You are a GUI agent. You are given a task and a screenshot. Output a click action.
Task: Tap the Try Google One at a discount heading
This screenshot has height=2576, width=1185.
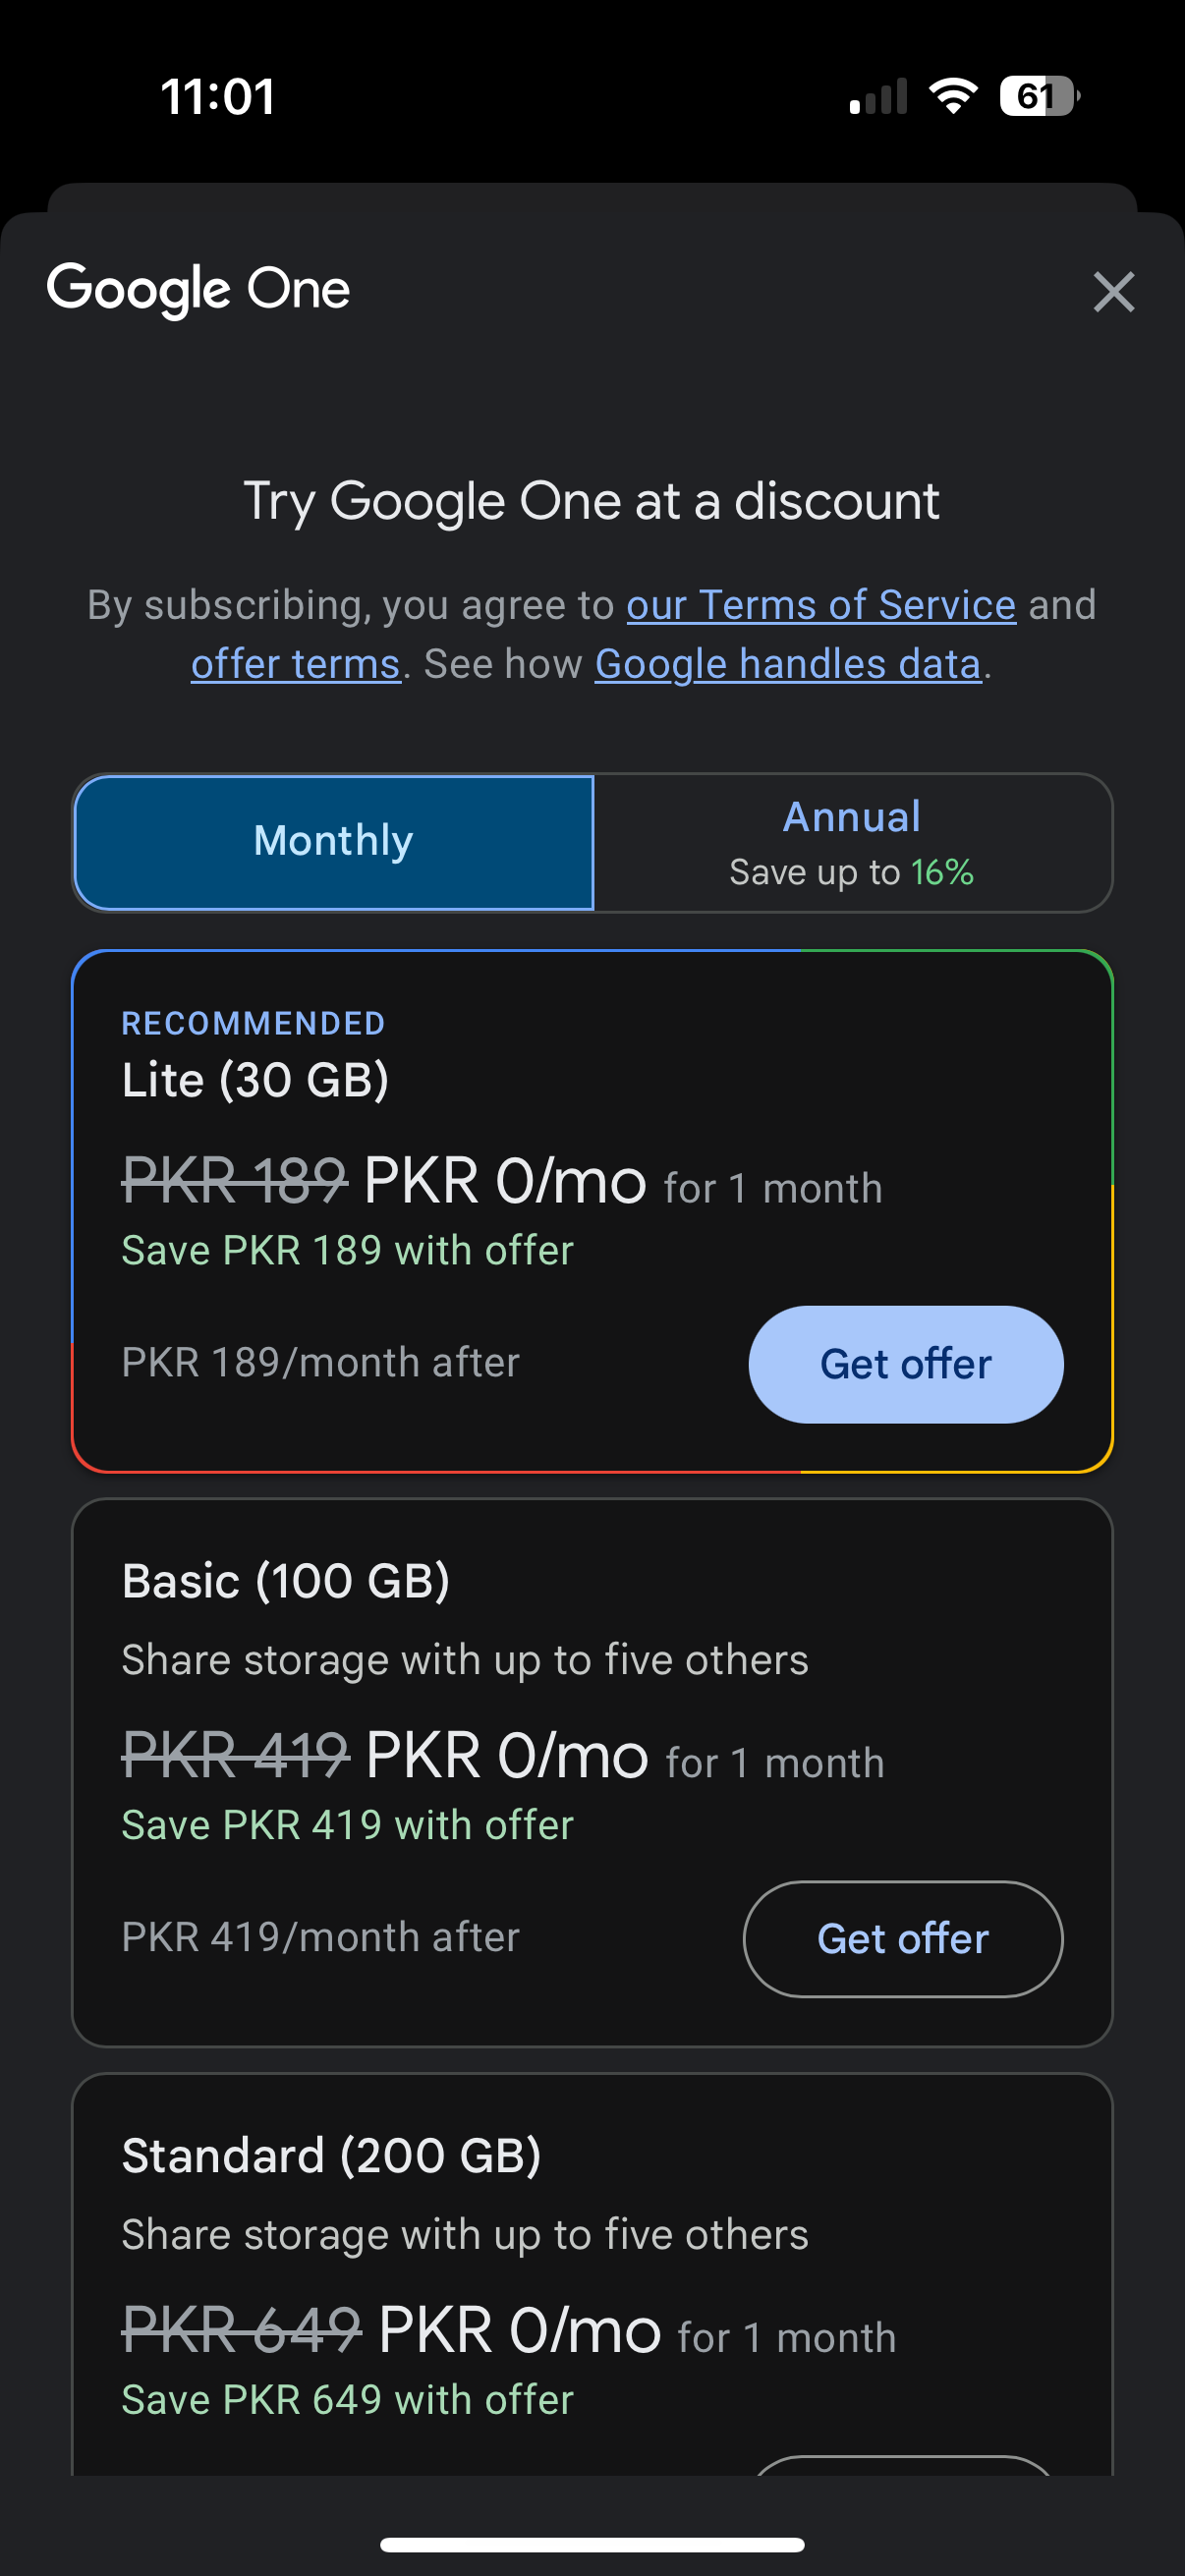592,501
